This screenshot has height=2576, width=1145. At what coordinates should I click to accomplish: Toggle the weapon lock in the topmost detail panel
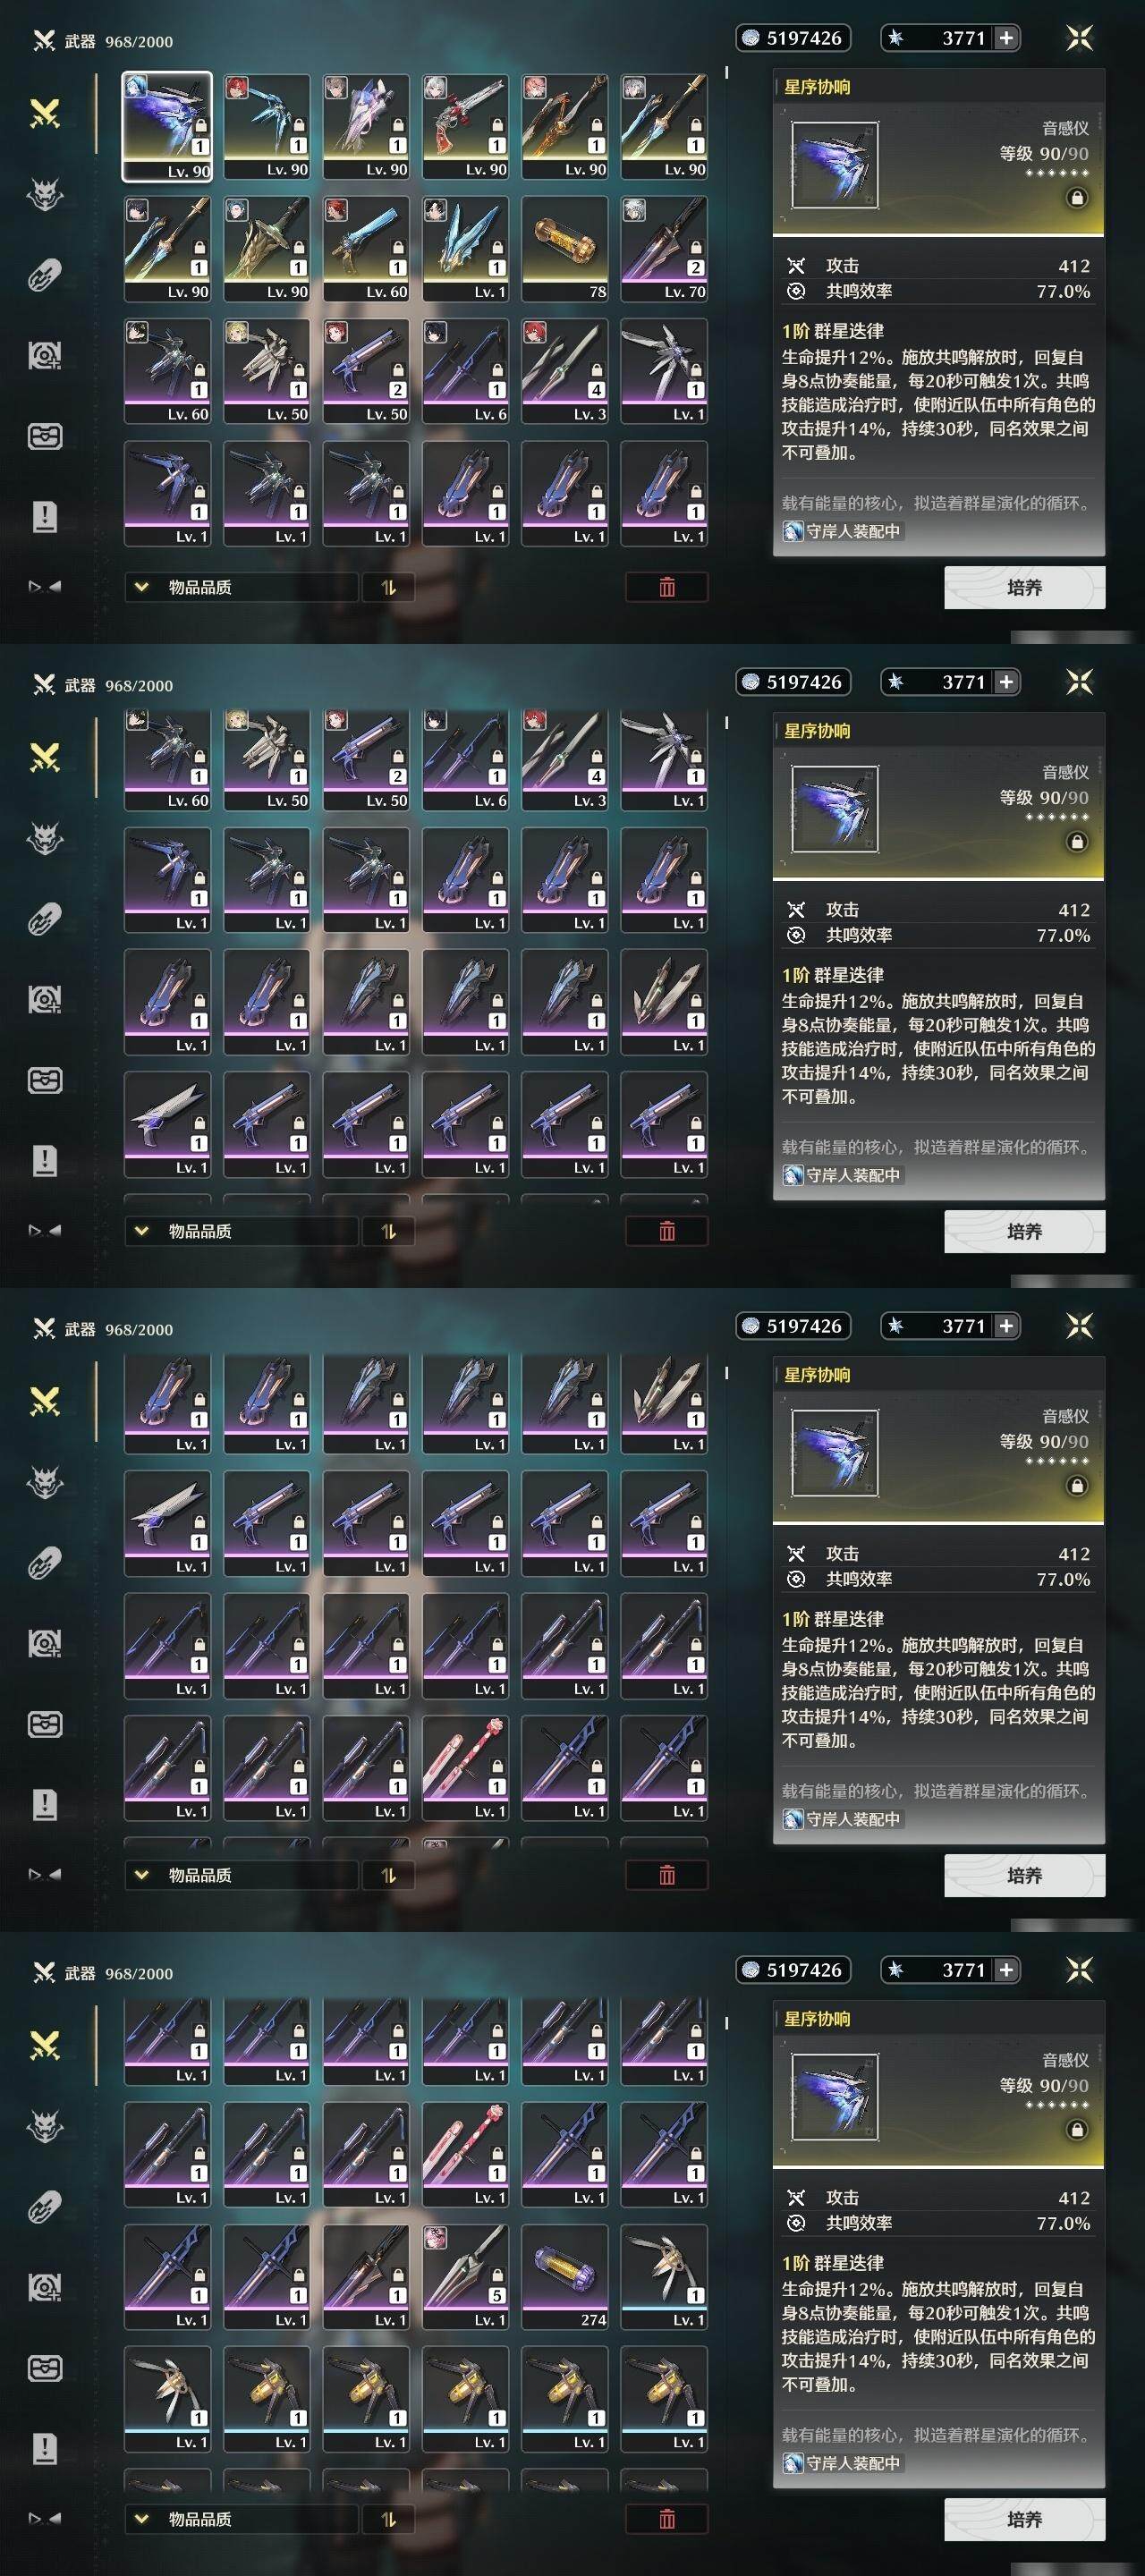coord(1077,198)
